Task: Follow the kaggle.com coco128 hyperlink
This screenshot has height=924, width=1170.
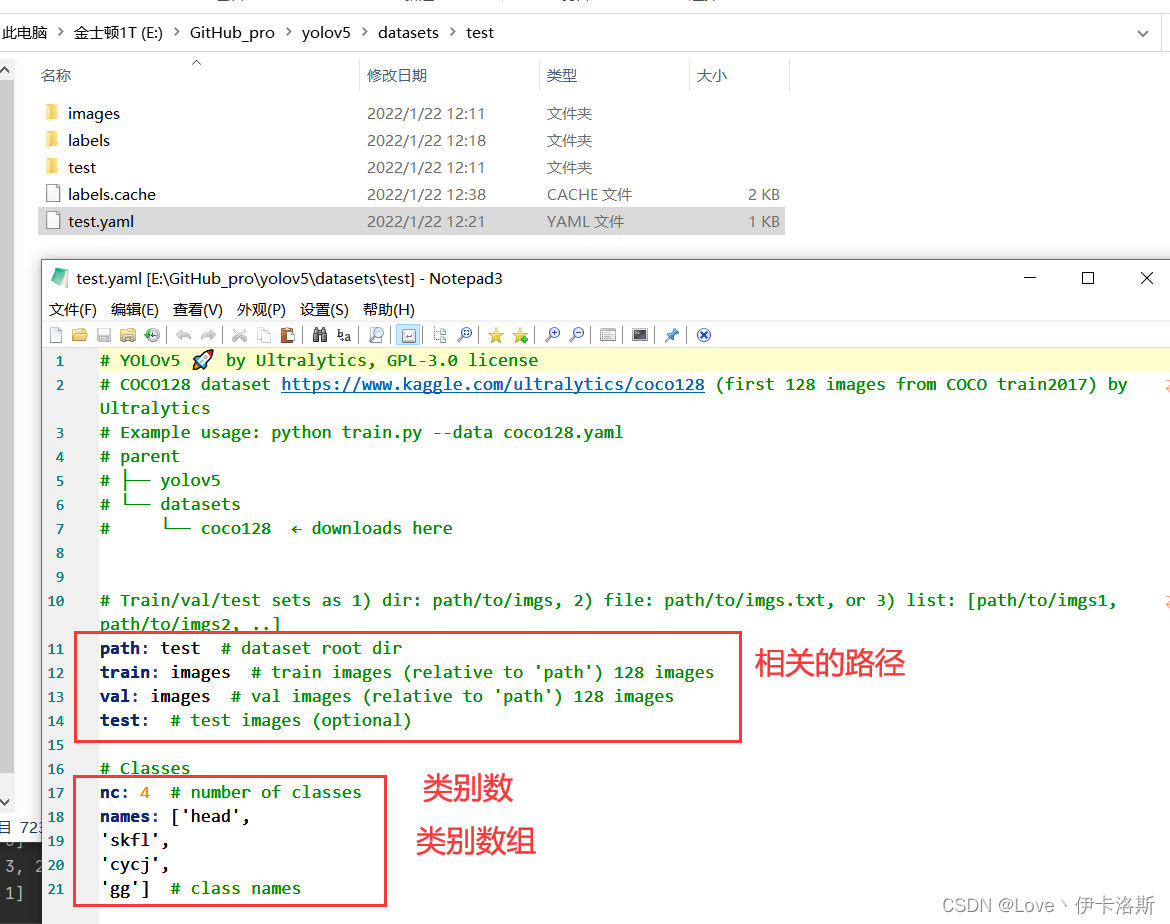Action: pyautogui.click(x=492, y=384)
